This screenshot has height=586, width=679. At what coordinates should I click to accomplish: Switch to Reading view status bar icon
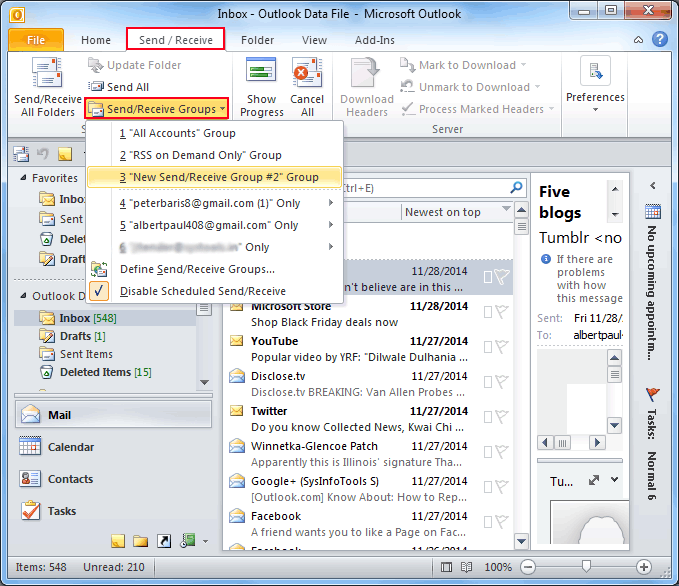[x=466, y=567]
